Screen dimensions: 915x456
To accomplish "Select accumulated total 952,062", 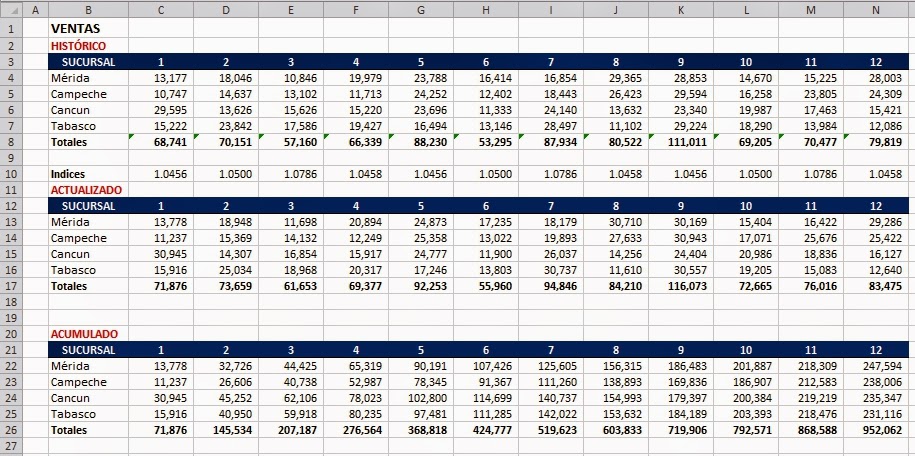I will (876, 430).
